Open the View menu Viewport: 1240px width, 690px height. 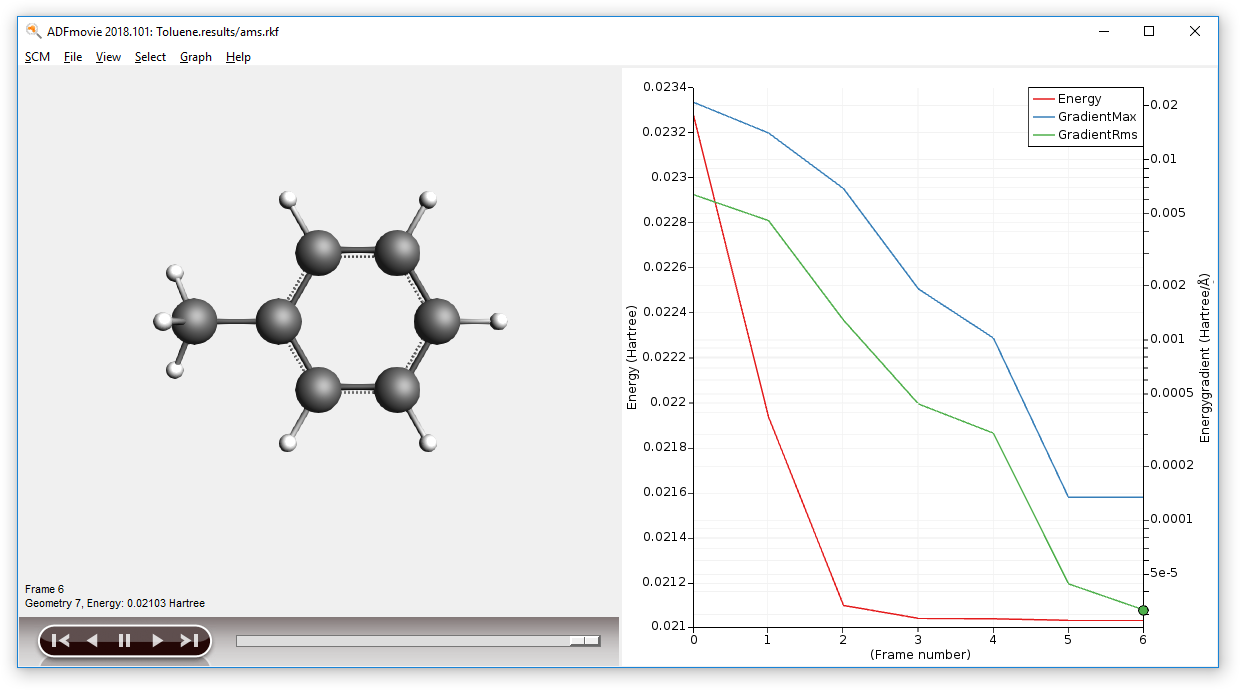[x=108, y=57]
